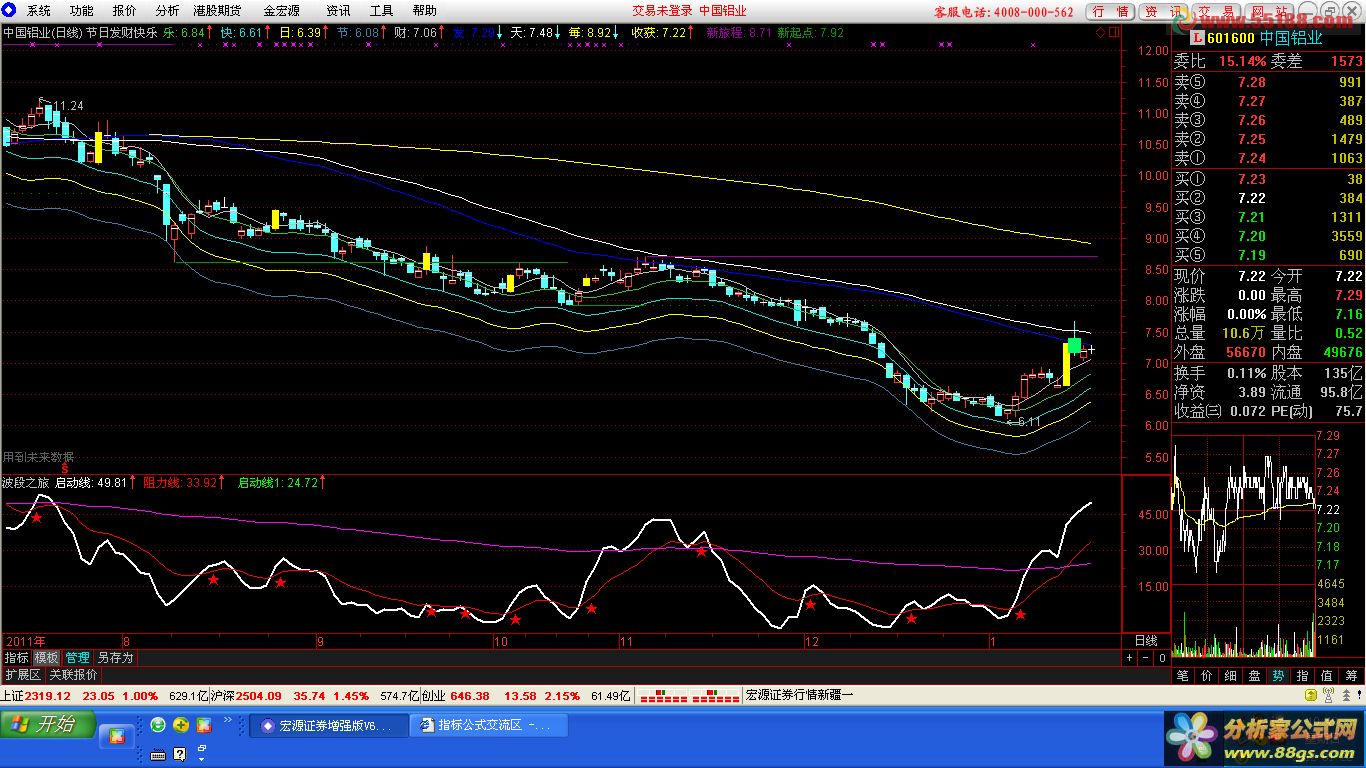Switch to 宏源证券增强版 taskbar window
This screenshot has height=768, width=1366.
coord(327,726)
